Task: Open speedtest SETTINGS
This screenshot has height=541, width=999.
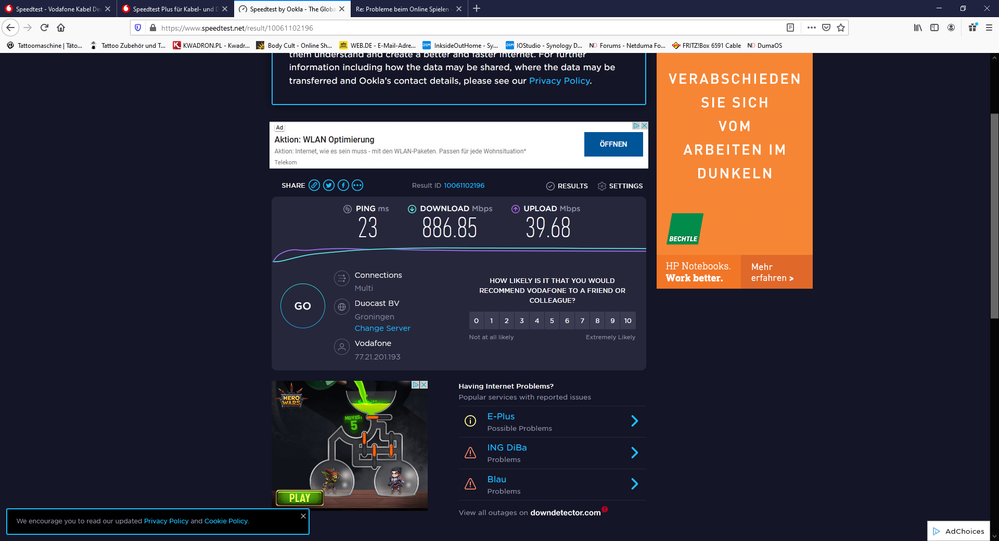Action: click(x=620, y=186)
